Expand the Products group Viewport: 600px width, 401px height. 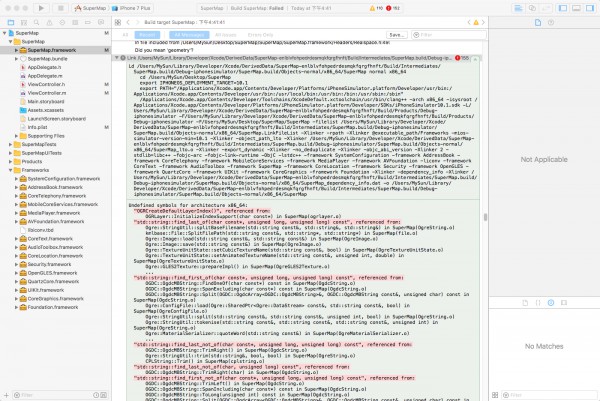[x=10, y=161]
